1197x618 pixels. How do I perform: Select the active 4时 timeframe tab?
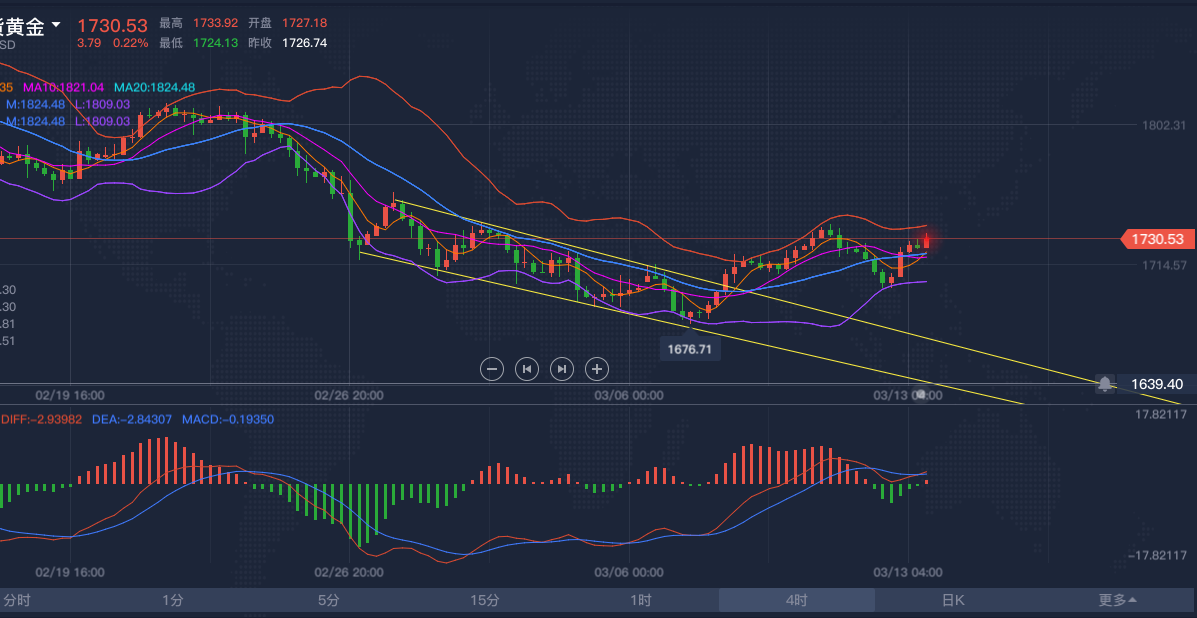797,600
